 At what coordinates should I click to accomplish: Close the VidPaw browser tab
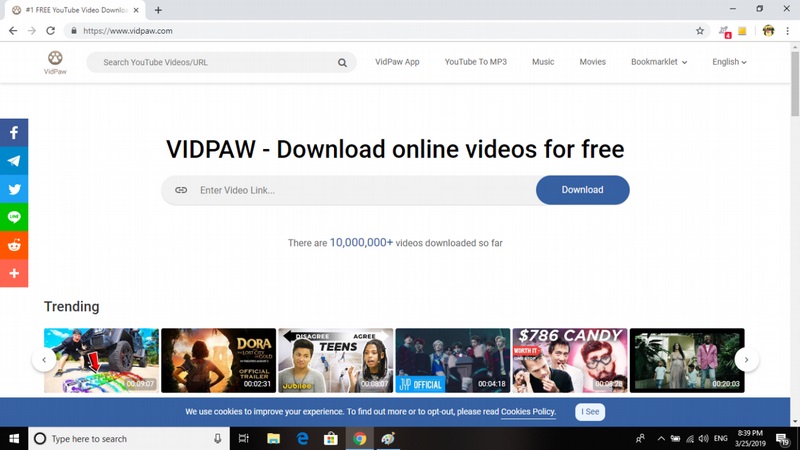click(x=136, y=10)
